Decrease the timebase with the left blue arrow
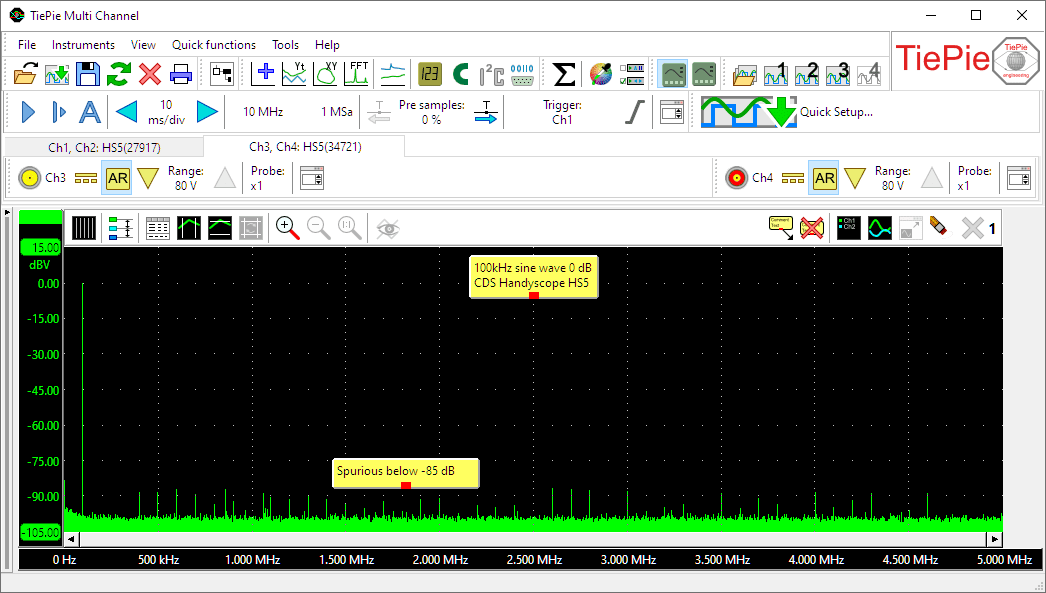This screenshot has height=593, width=1046. pos(127,111)
